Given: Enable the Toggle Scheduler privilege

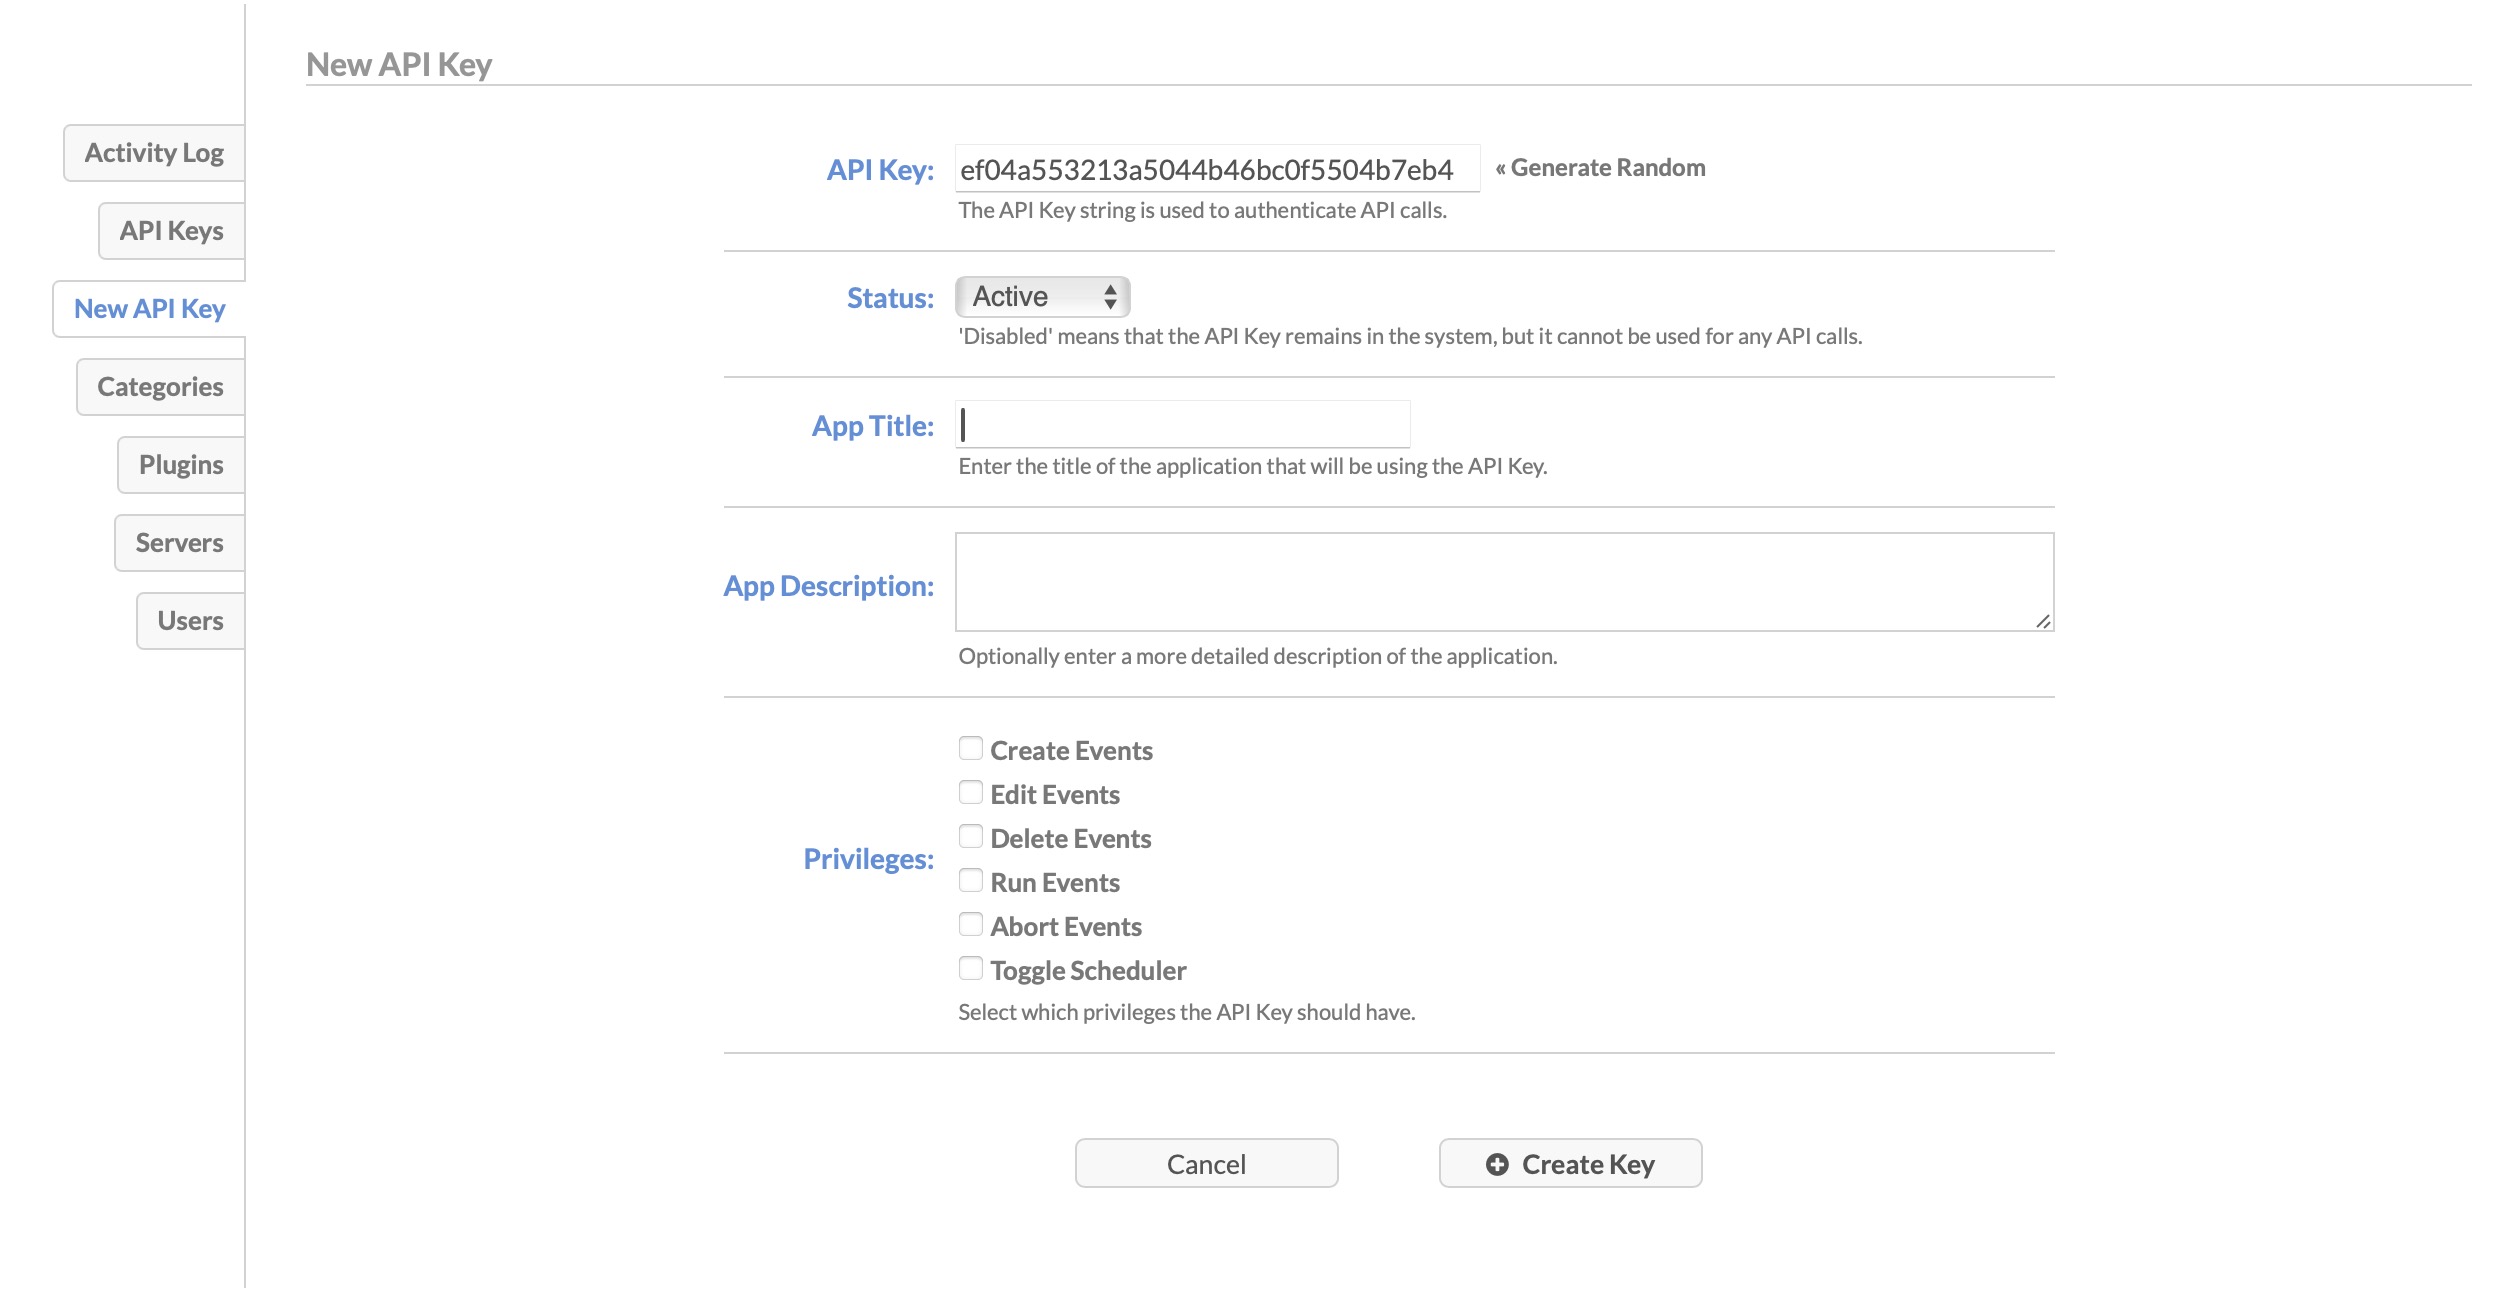Looking at the screenshot, I should point(970,967).
